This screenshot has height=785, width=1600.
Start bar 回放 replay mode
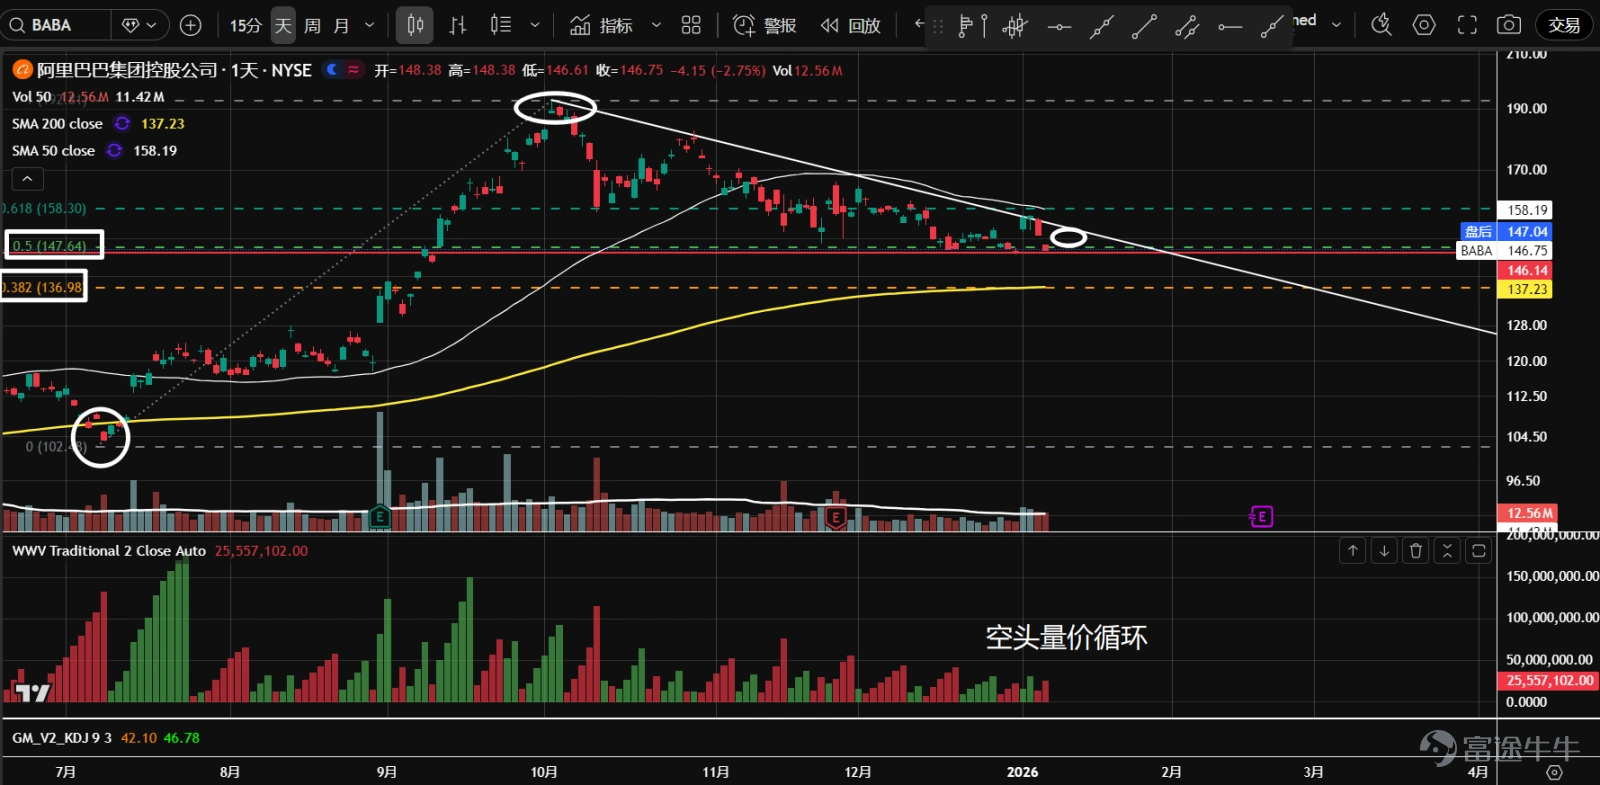point(851,25)
